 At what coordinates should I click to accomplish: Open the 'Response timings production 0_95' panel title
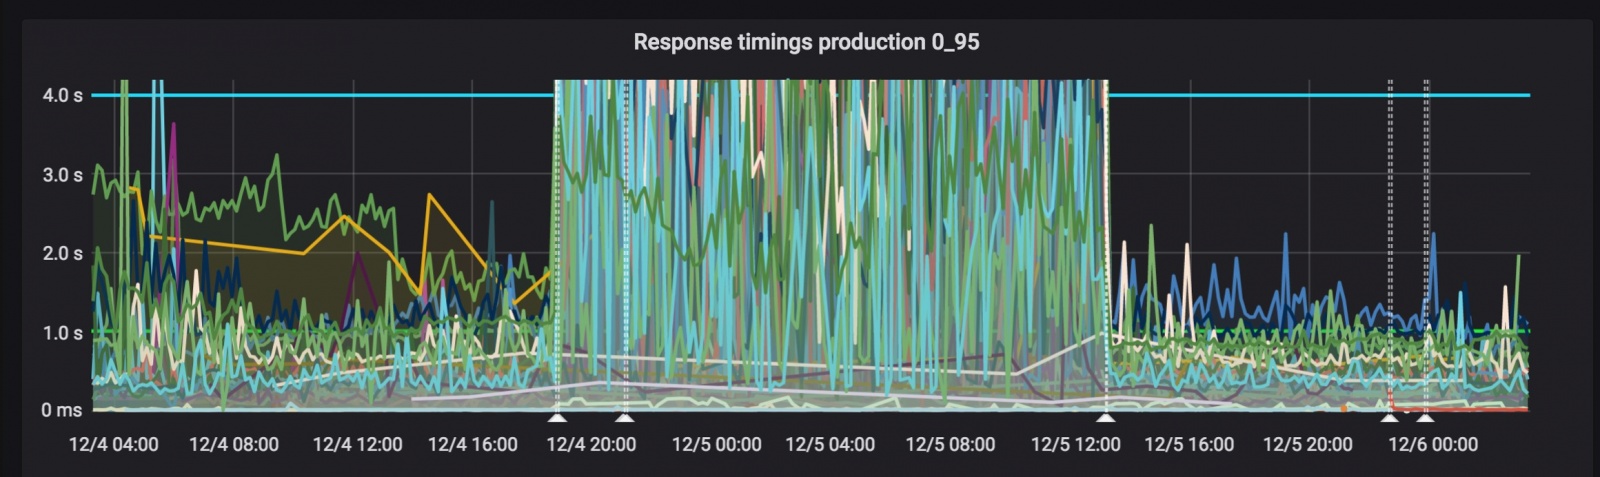806,42
